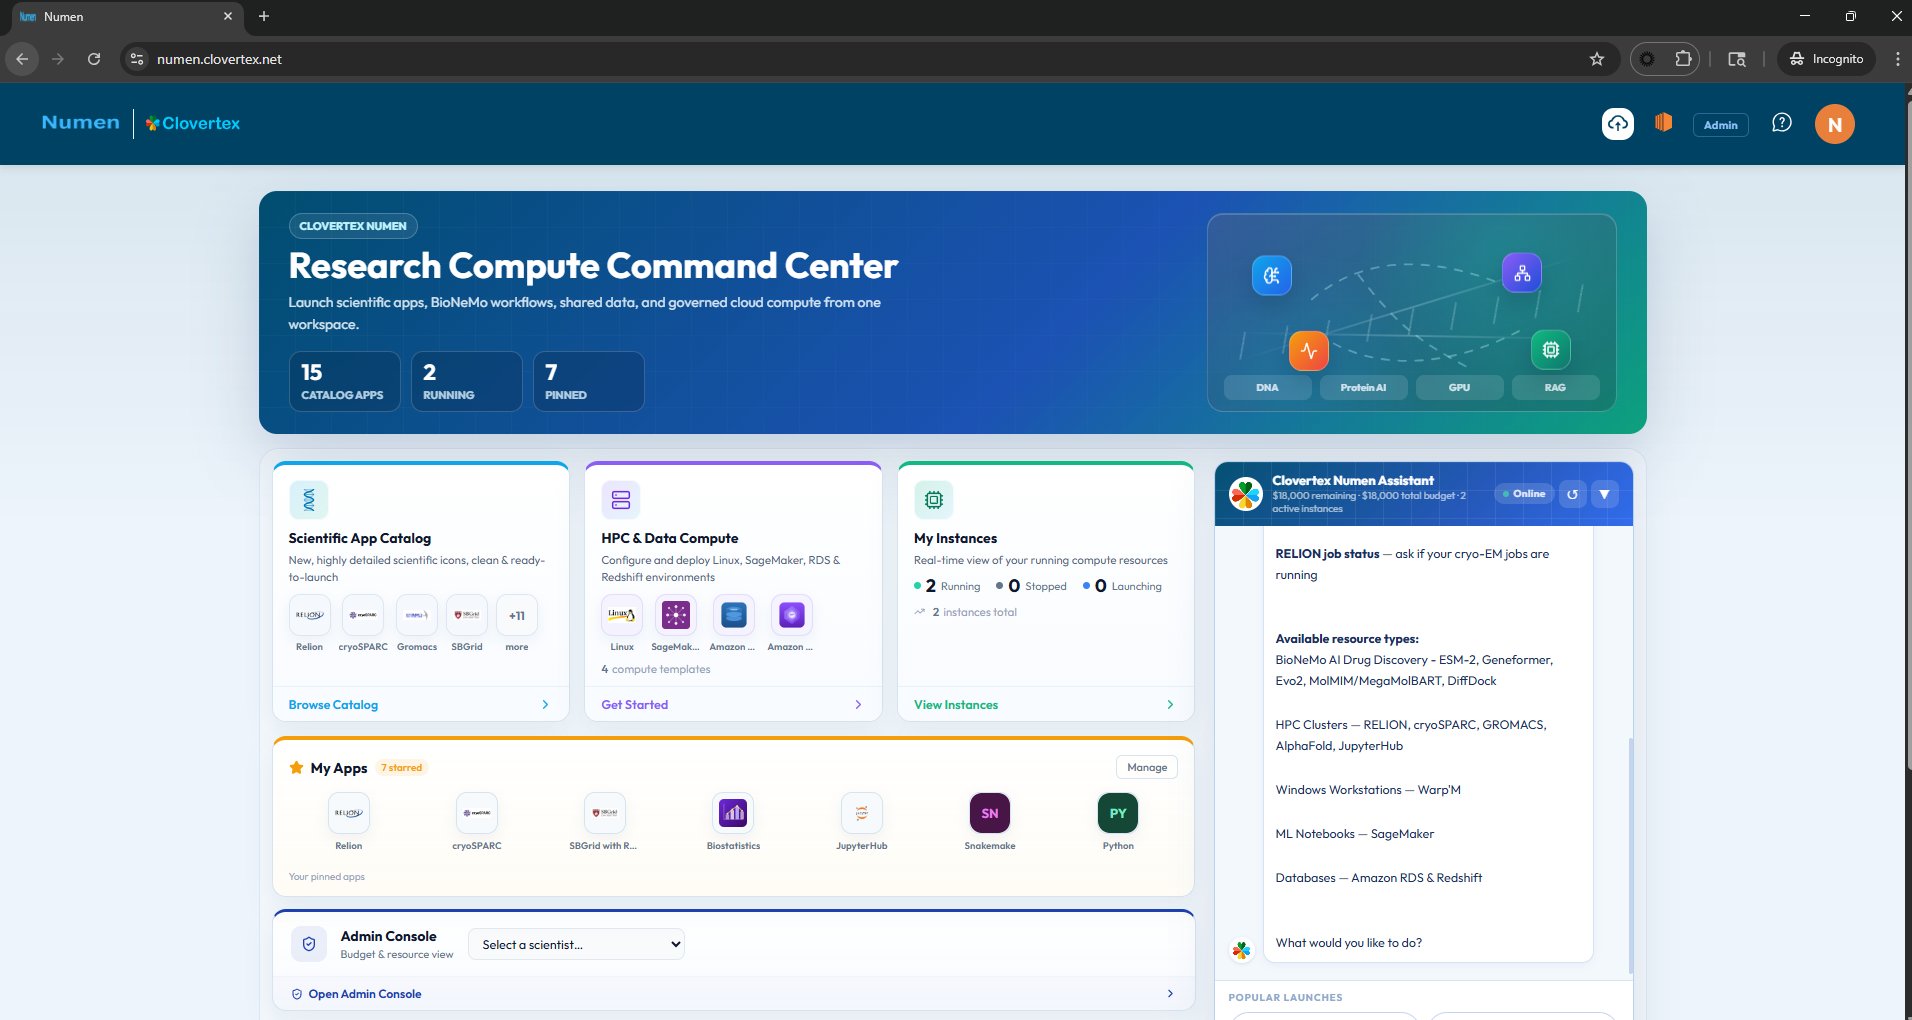The image size is (1912, 1020).
Task: Click the Clovertex assistant logo avatar
Action: click(1245, 494)
